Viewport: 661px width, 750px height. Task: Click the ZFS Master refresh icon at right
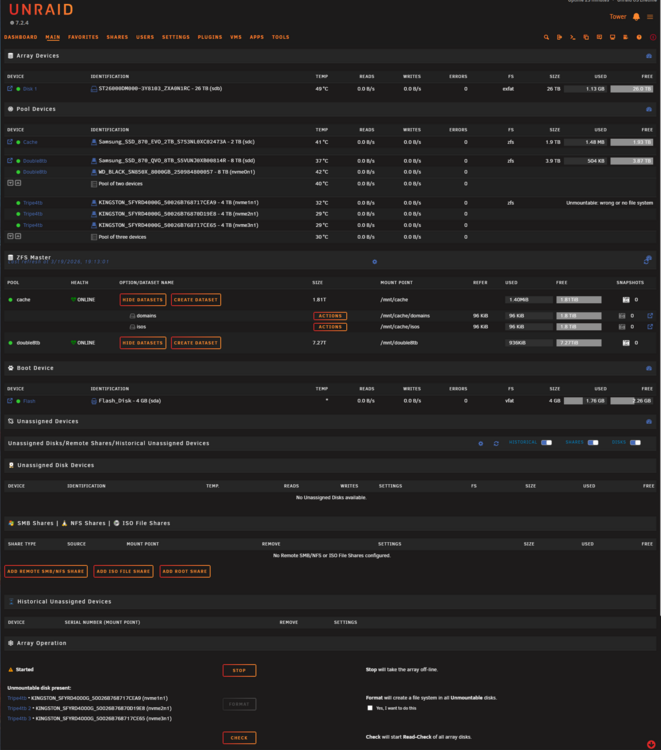coord(648,260)
